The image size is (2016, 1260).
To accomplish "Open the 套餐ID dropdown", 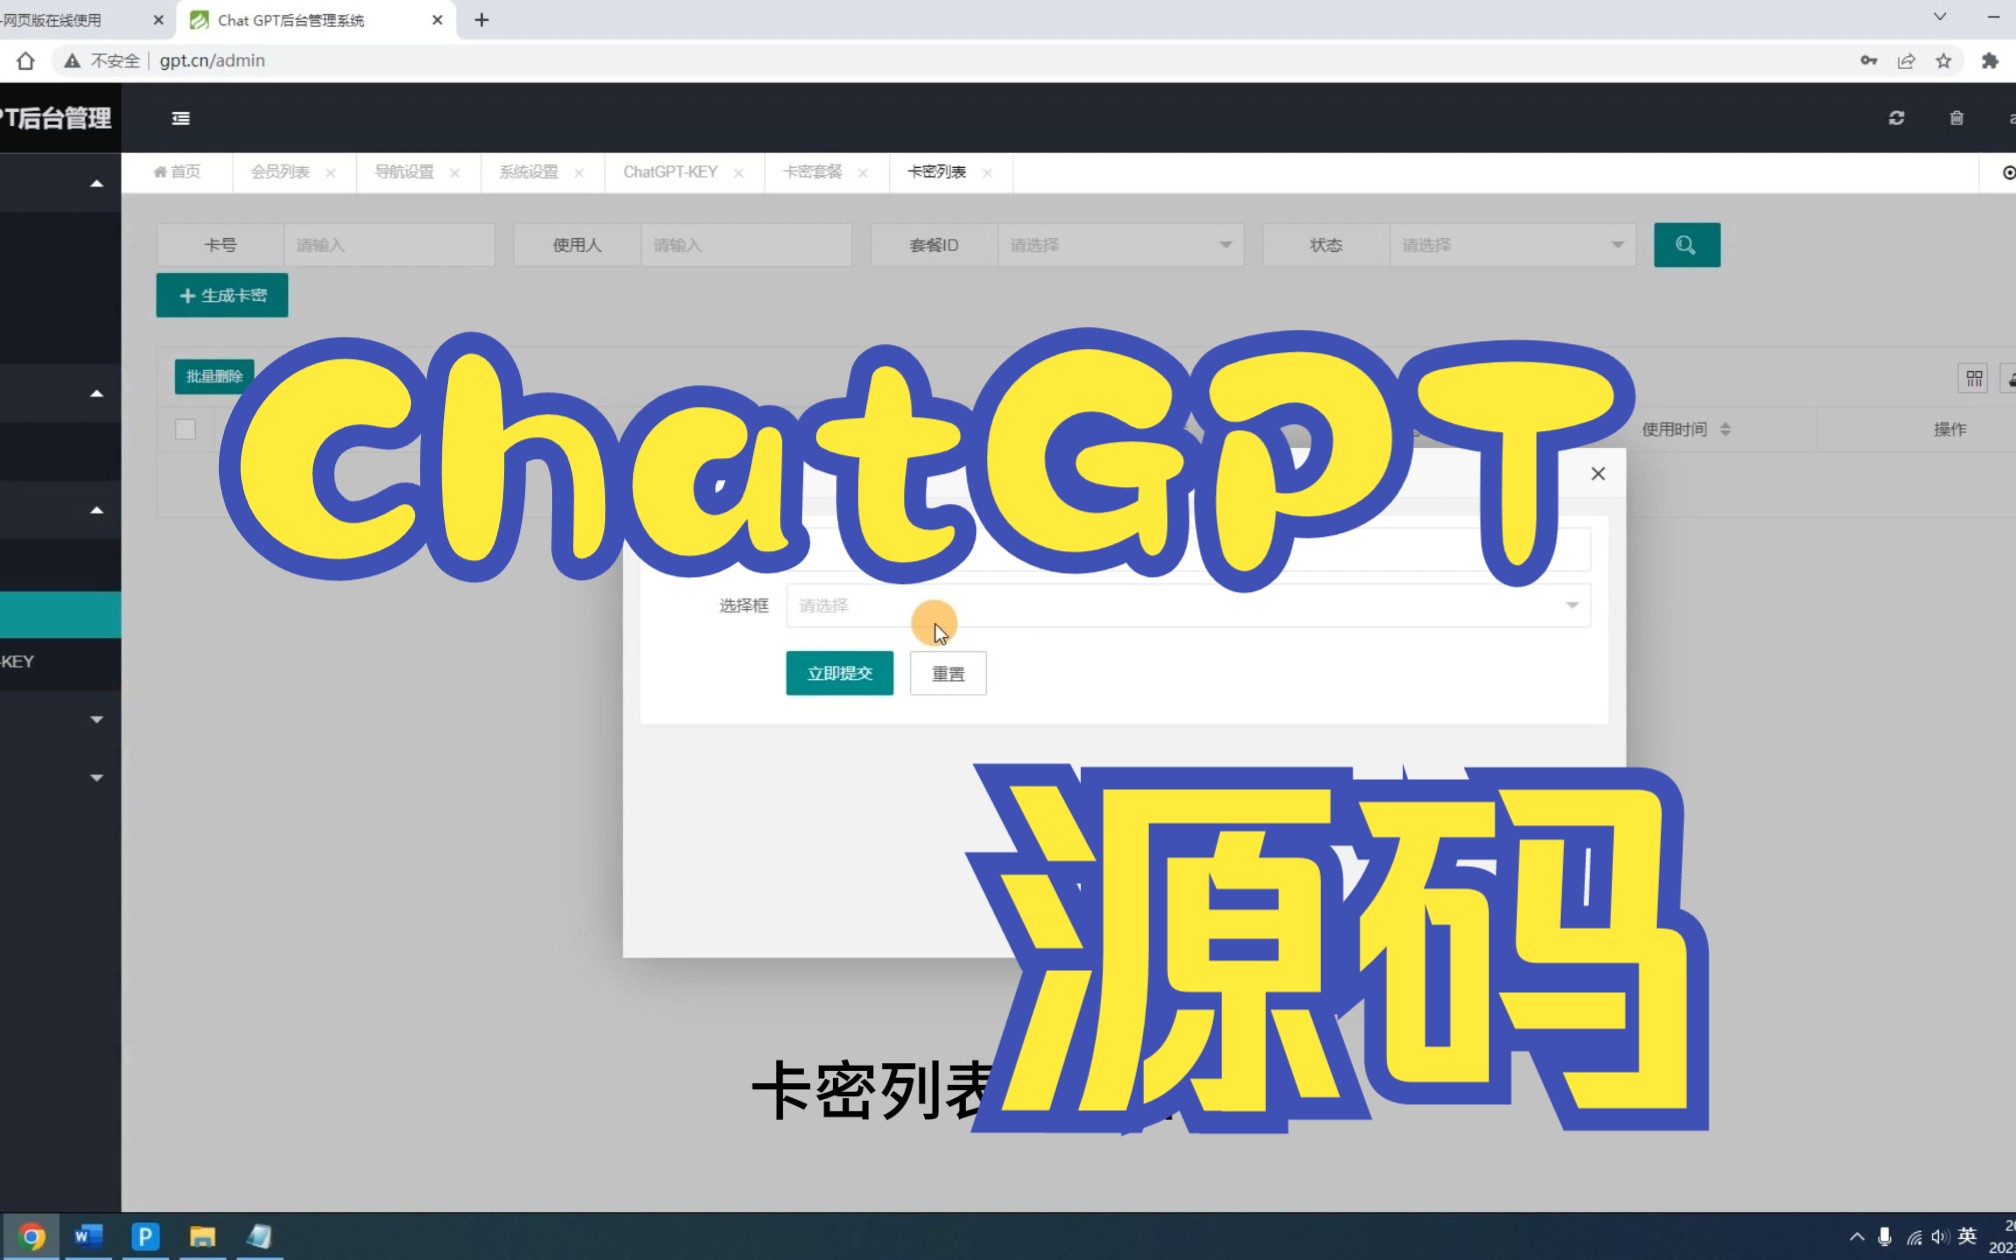I will click(1120, 245).
